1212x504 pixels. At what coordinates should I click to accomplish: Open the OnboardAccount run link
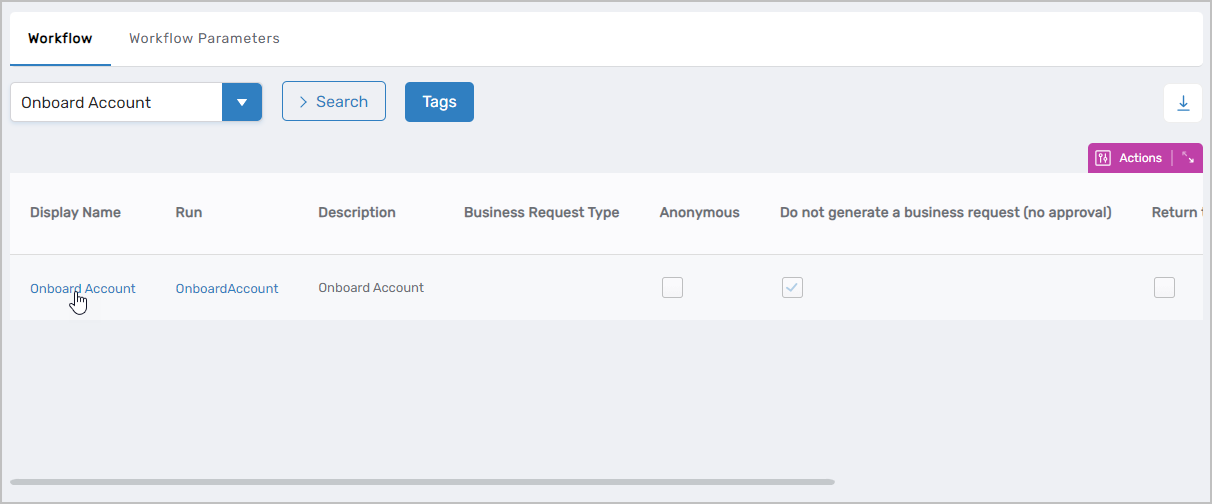(x=227, y=288)
